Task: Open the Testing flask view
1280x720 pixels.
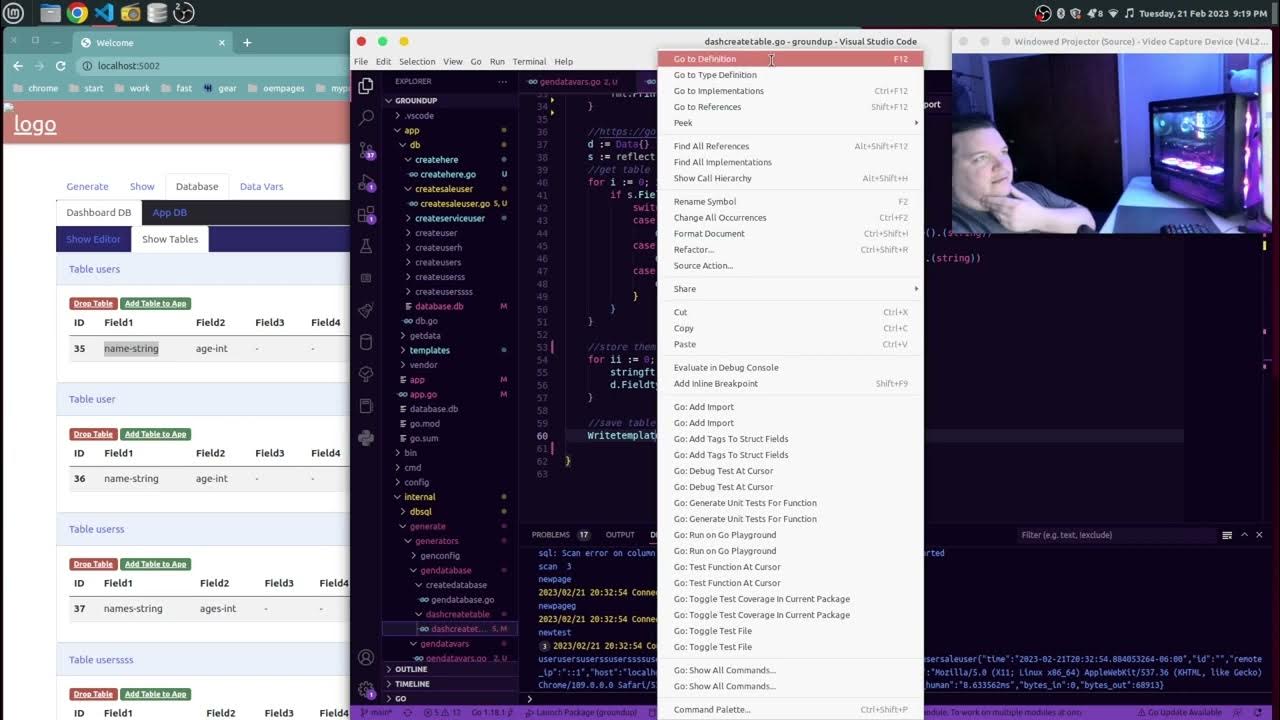Action: click(366, 246)
